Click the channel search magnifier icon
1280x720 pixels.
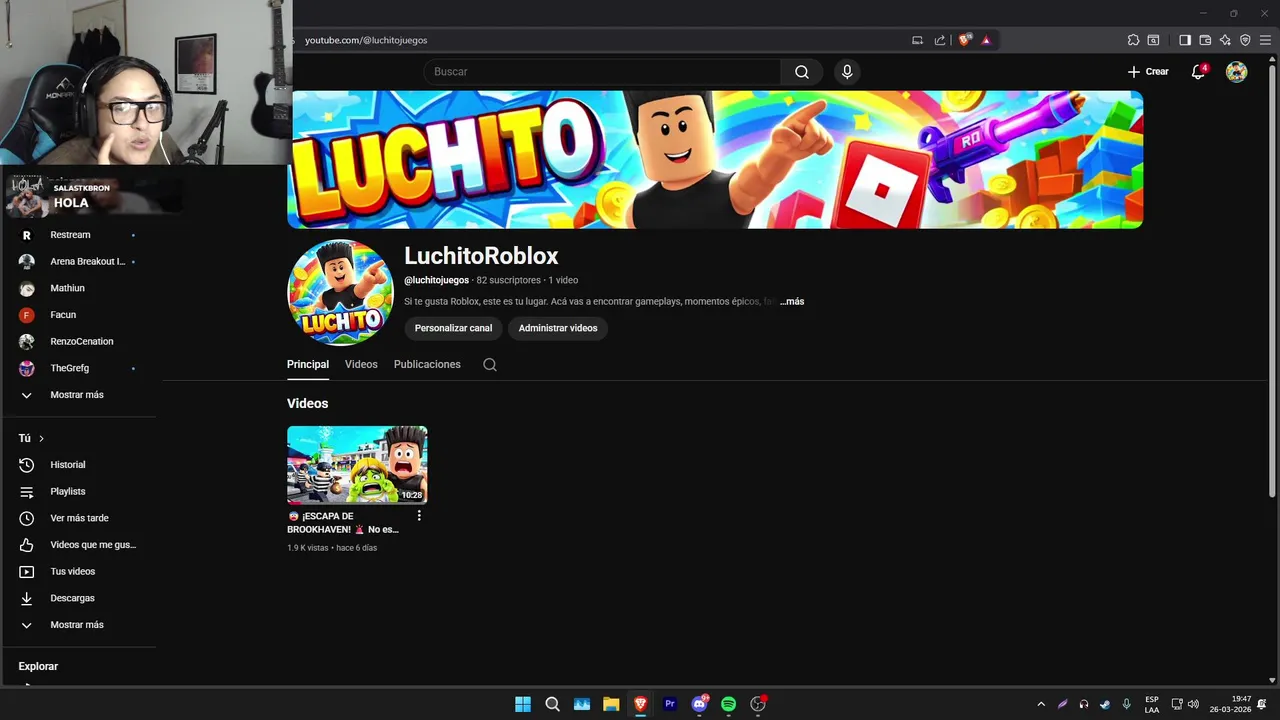click(490, 364)
